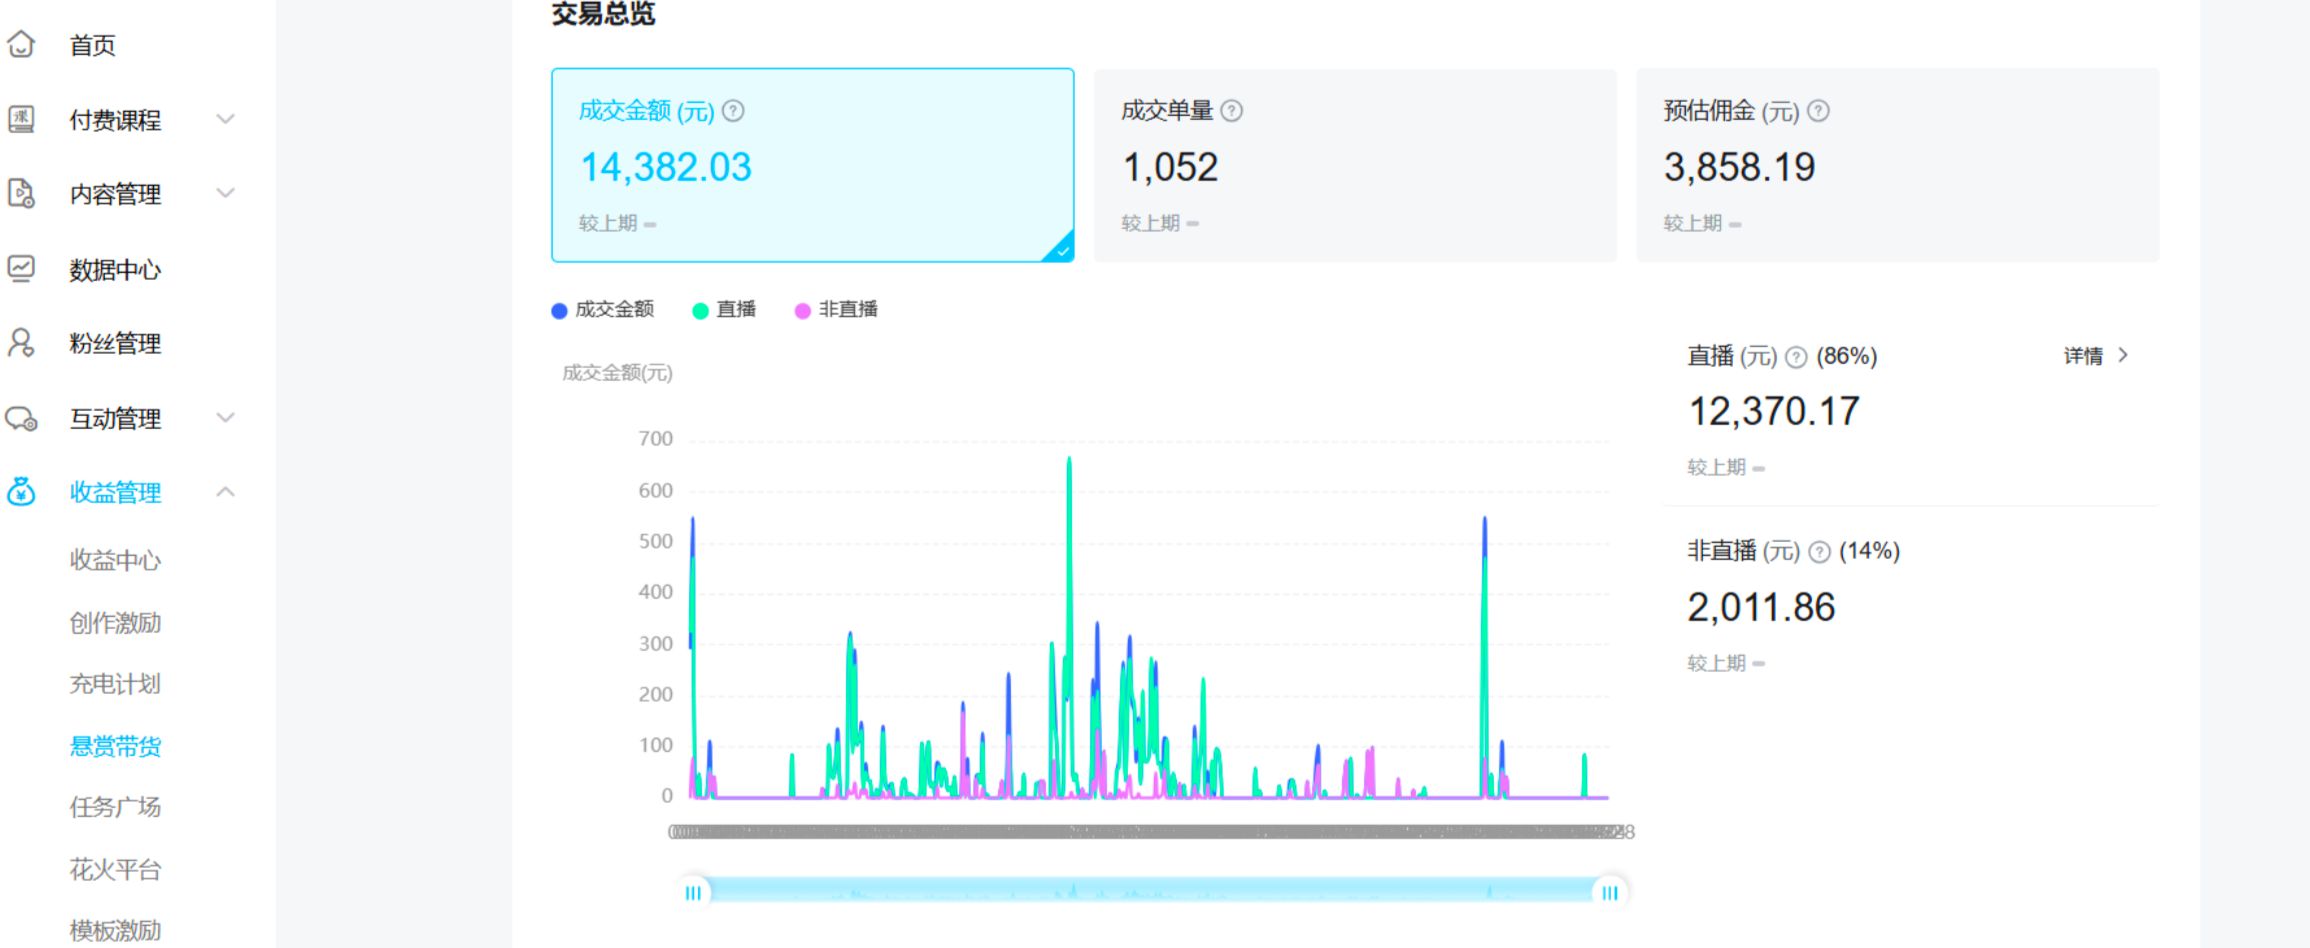Viewport: 2310px width, 948px height.
Task: Click the 收益管理 money bag icon
Action: pyautogui.click(x=21, y=492)
